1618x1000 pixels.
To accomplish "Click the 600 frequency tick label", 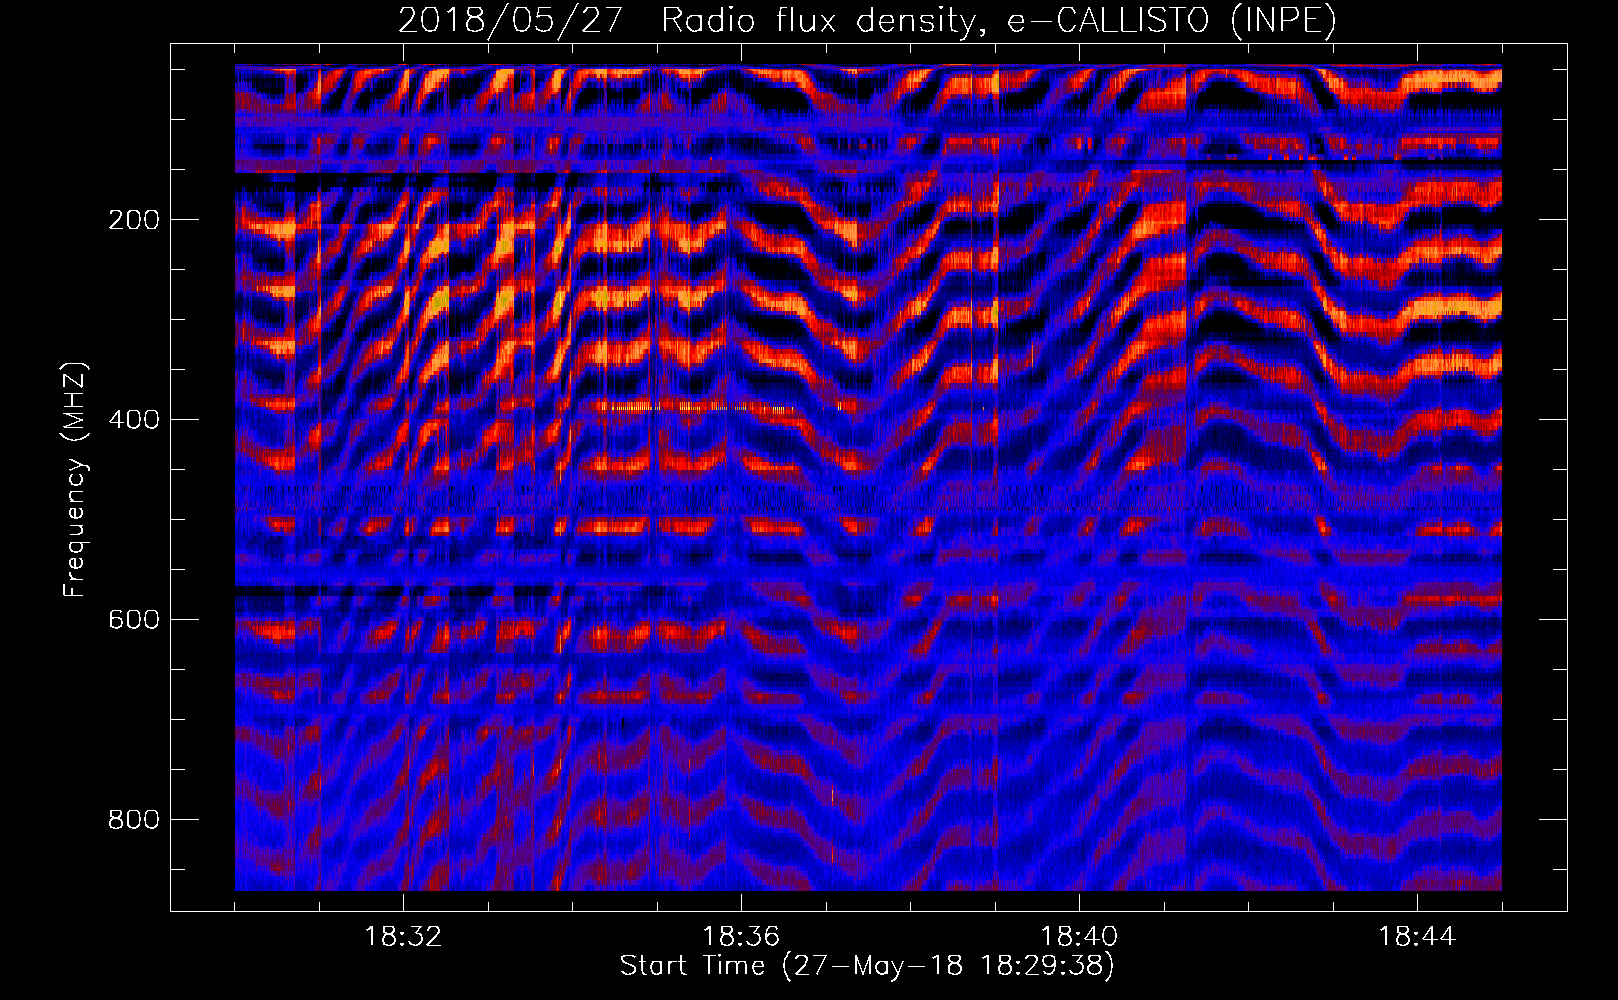I will [134, 620].
